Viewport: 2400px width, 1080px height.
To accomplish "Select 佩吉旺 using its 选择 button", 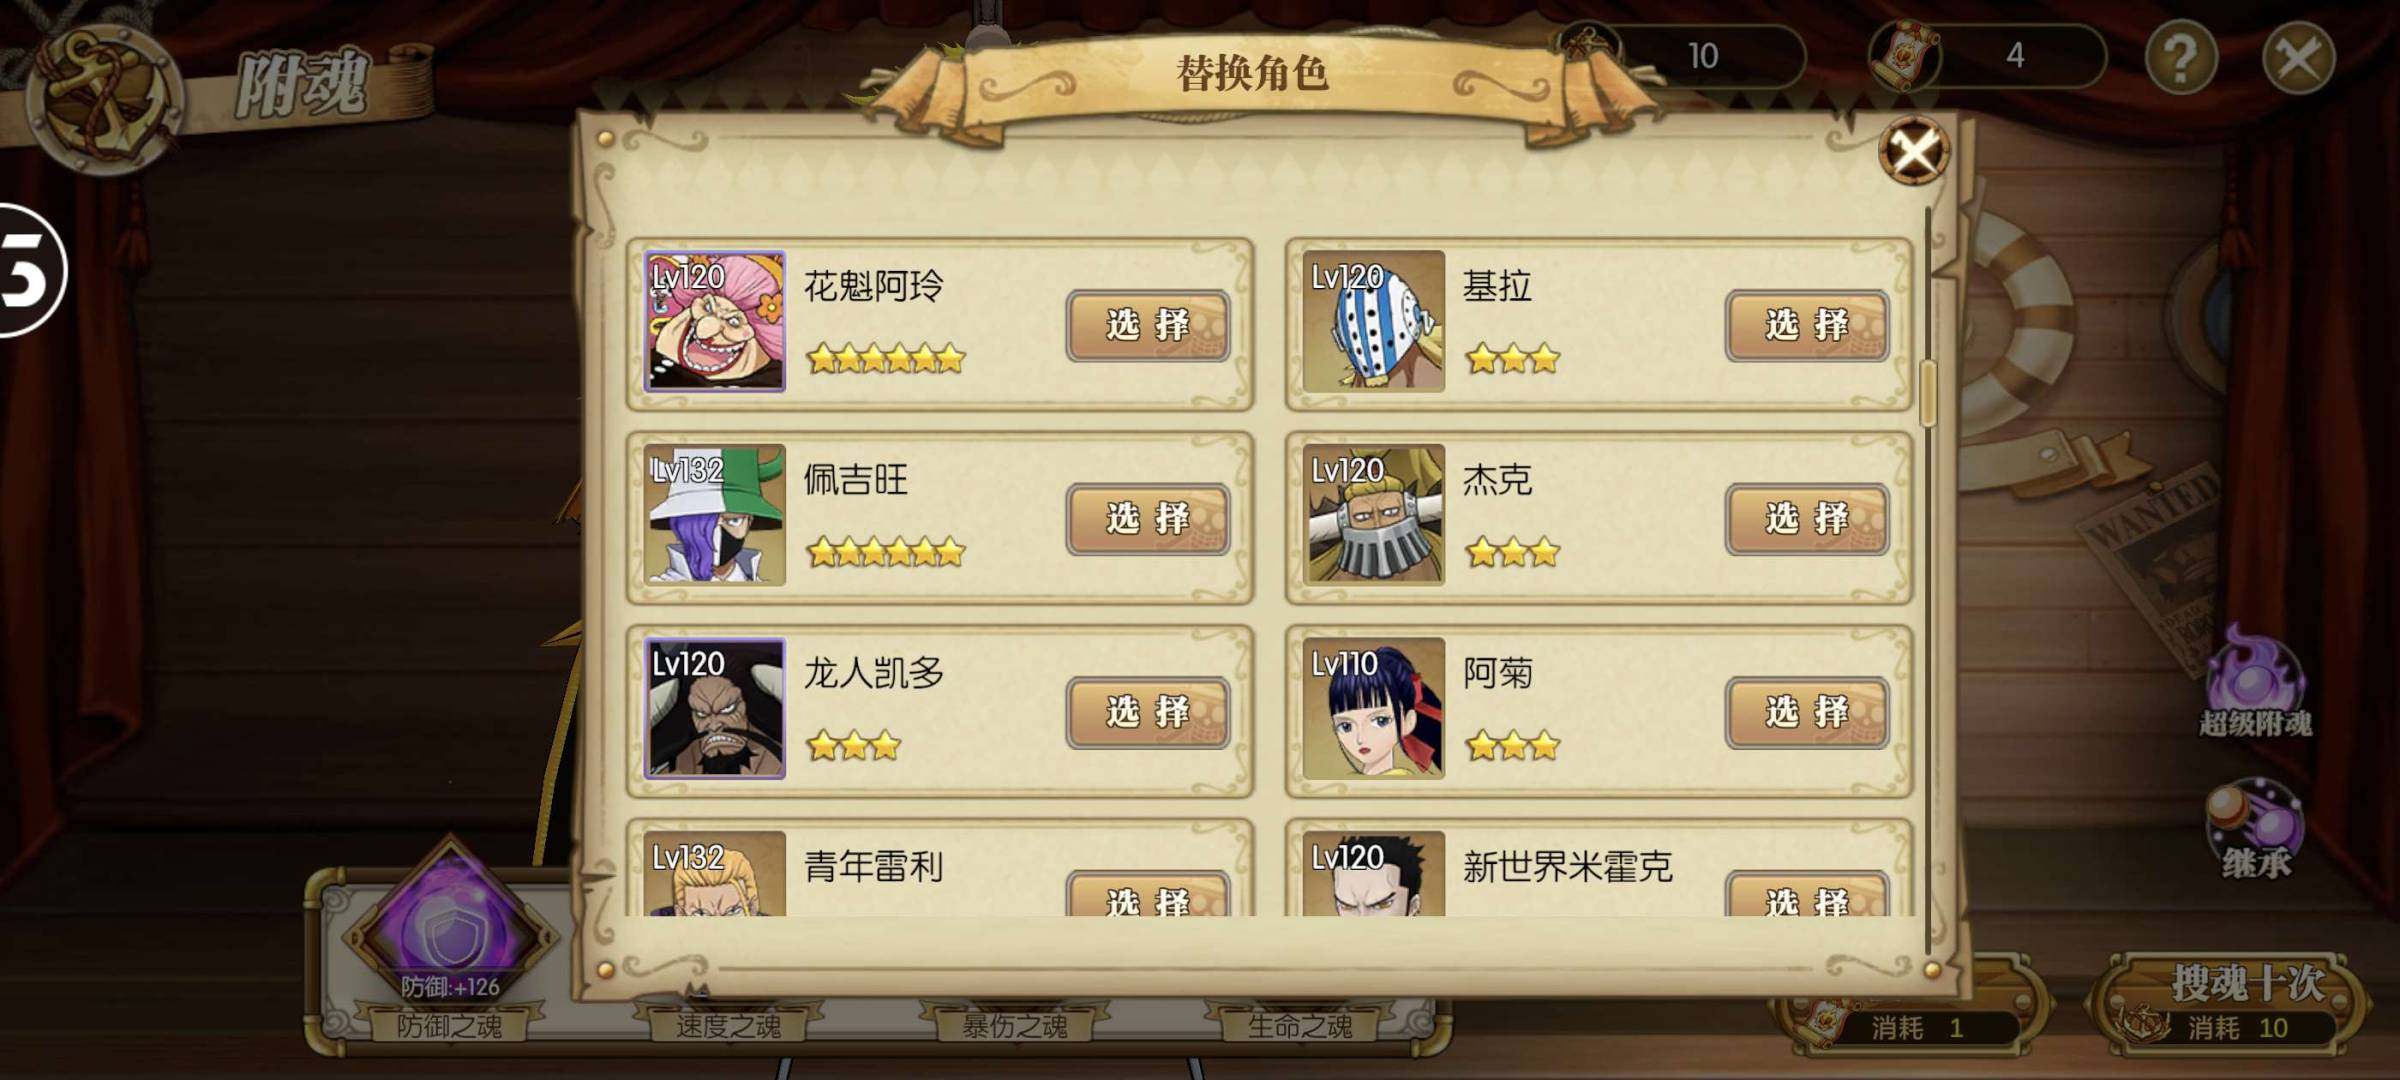I will [1148, 519].
